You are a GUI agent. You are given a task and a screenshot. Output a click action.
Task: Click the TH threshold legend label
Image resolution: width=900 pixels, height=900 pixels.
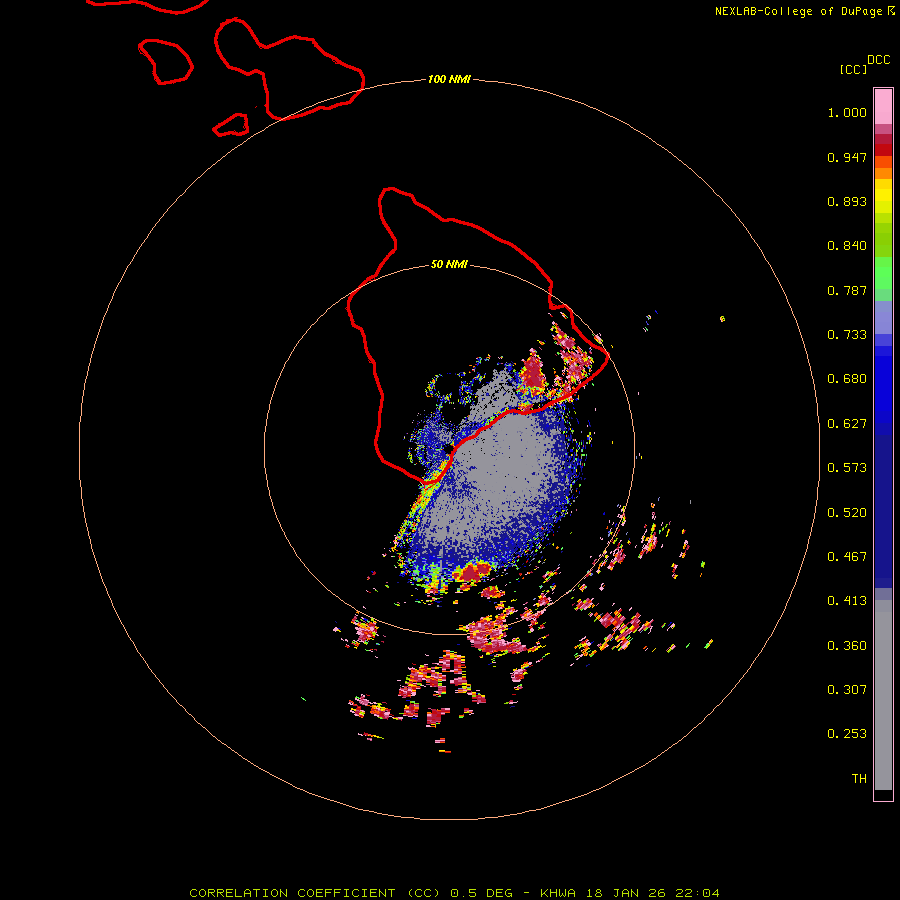click(859, 779)
